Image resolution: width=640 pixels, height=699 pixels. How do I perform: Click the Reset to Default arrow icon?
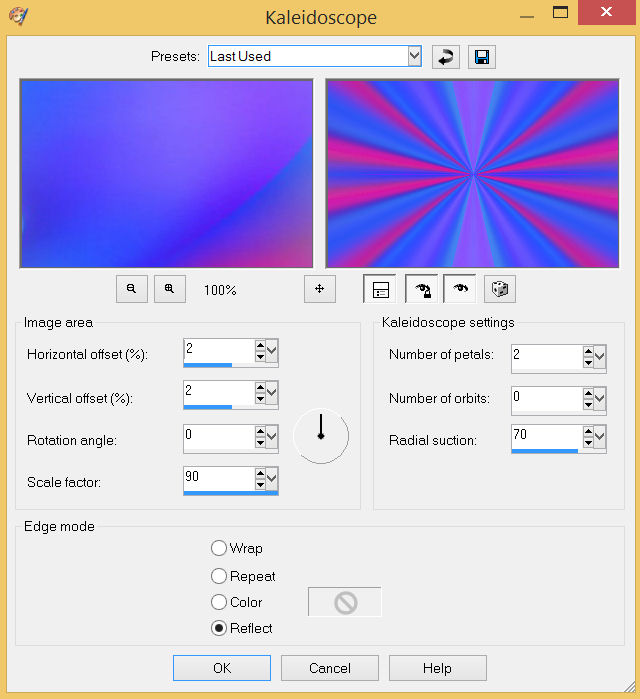(x=446, y=57)
